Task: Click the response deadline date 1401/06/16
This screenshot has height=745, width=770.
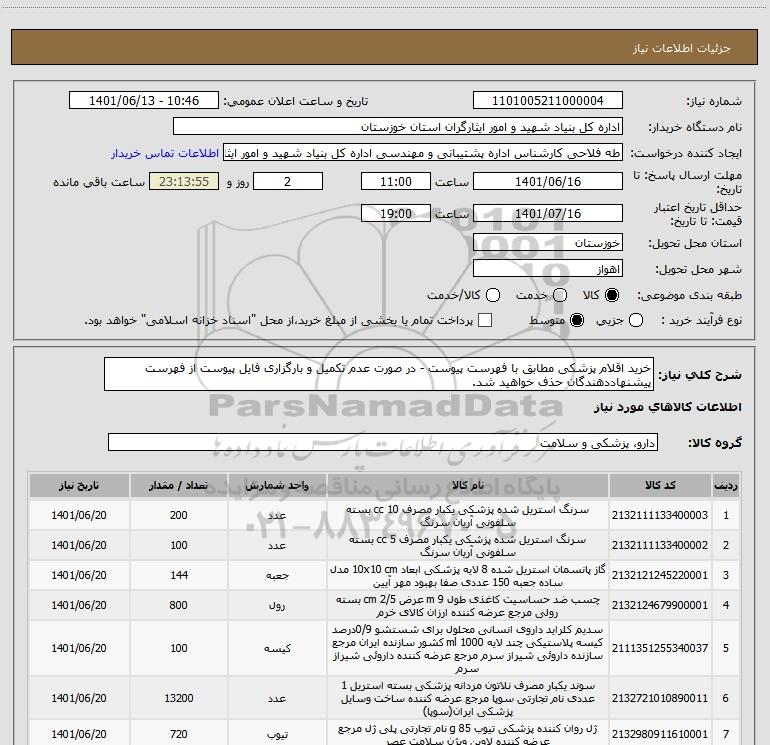Action: (548, 181)
